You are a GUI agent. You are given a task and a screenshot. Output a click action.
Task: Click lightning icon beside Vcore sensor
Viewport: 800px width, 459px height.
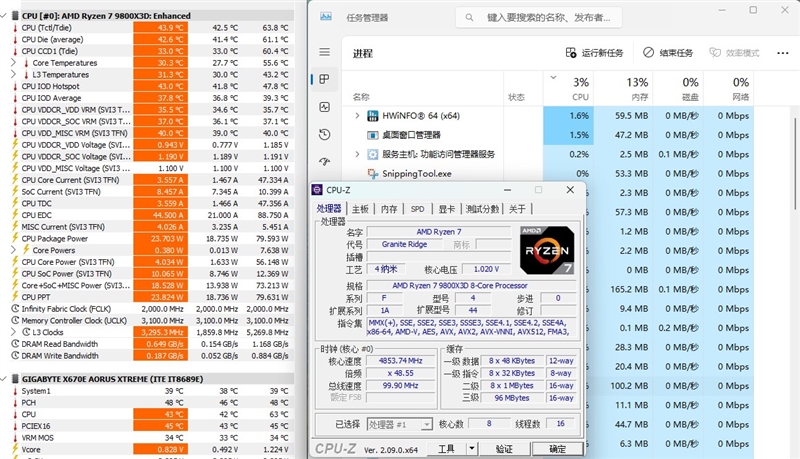tap(15, 449)
